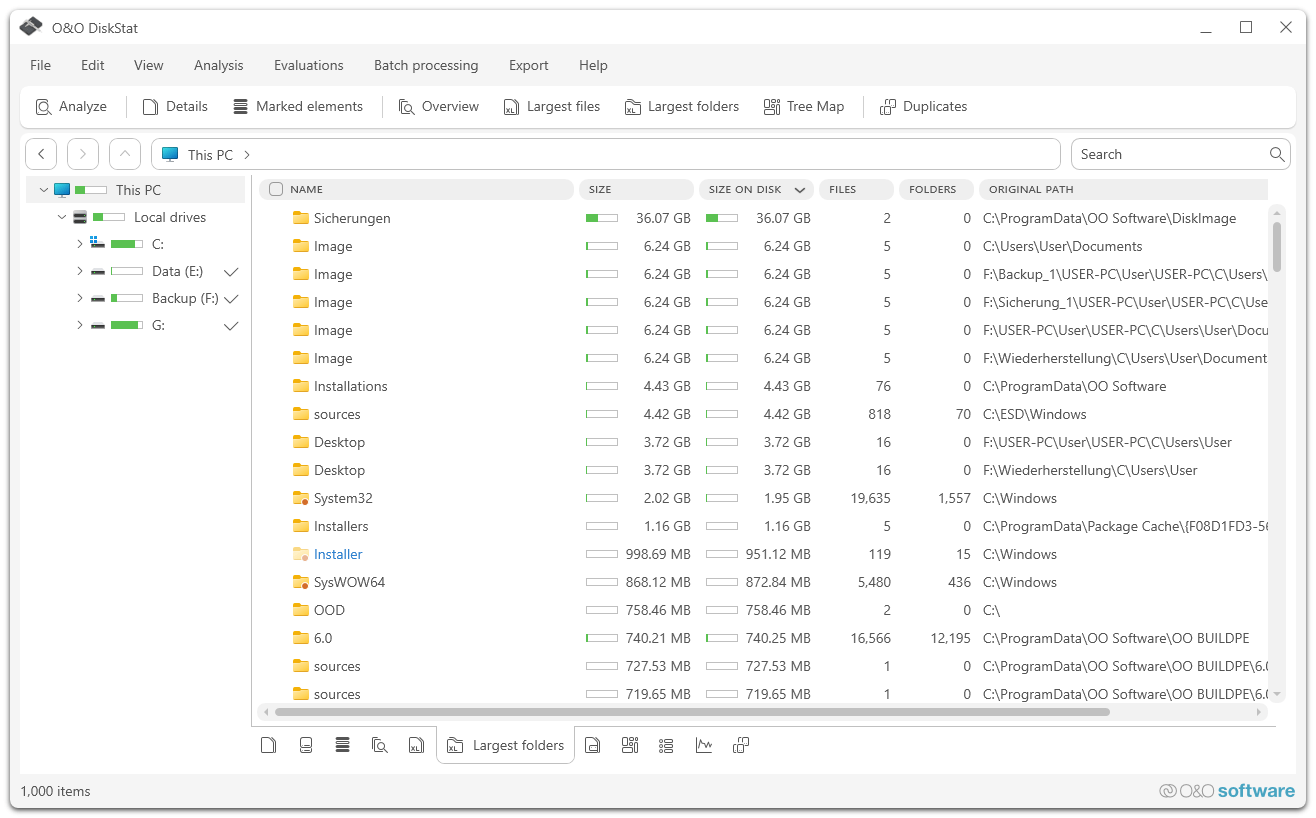Select the OOD folder row
Screen dimensions: 1316x818
pyautogui.click(x=763, y=610)
